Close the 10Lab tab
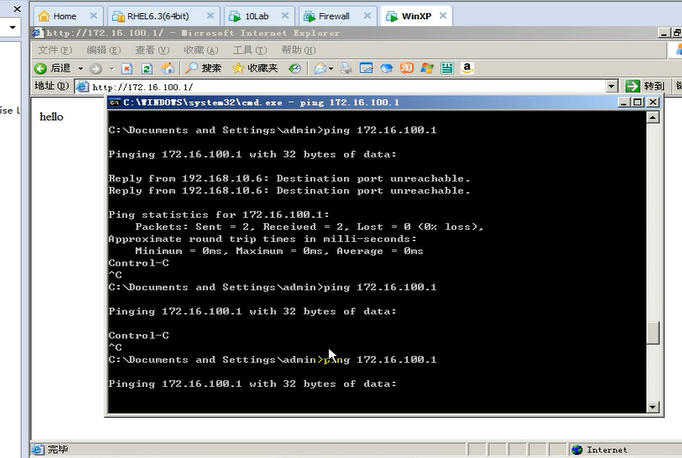This screenshot has width=682, height=458. click(285, 16)
